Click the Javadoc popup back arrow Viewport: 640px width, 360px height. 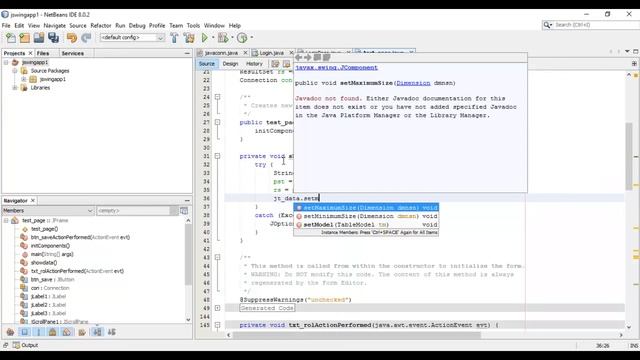(299, 58)
